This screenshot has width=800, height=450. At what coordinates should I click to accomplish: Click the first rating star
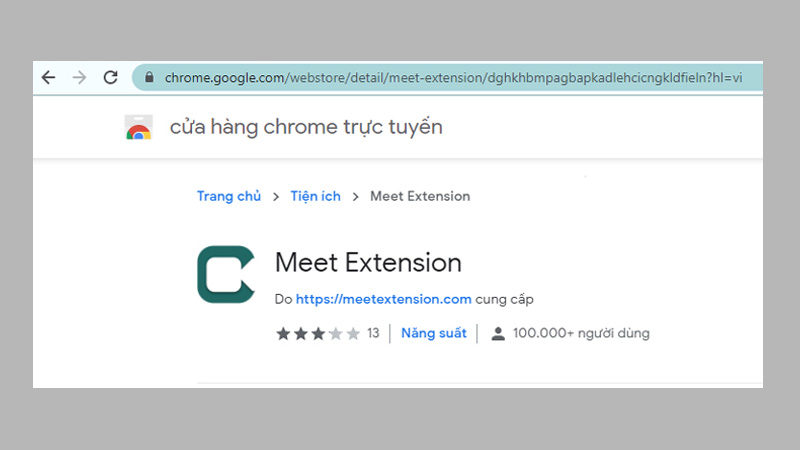[282, 333]
